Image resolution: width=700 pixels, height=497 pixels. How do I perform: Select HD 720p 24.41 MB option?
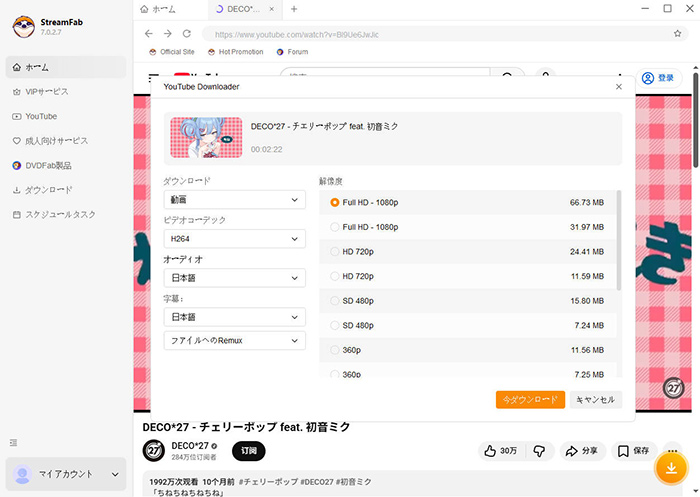tap(467, 252)
